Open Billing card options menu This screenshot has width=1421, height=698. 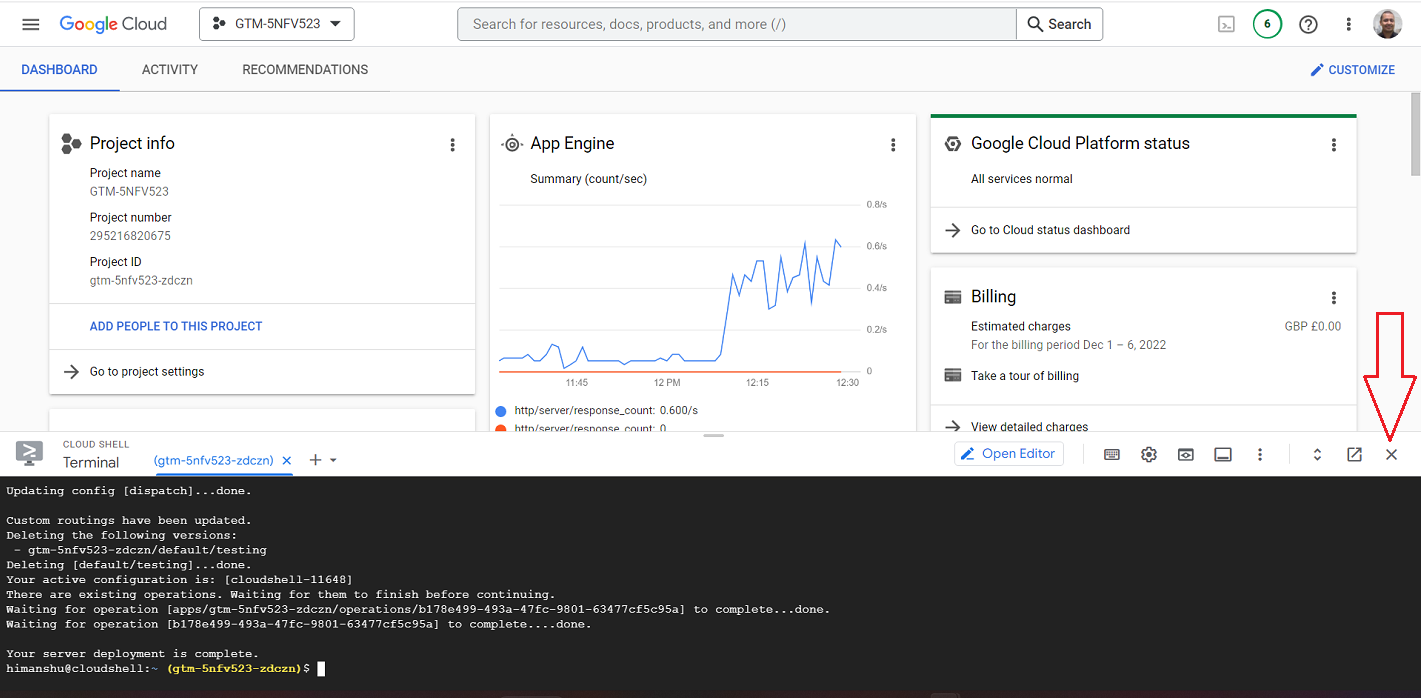(x=1333, y=298)
